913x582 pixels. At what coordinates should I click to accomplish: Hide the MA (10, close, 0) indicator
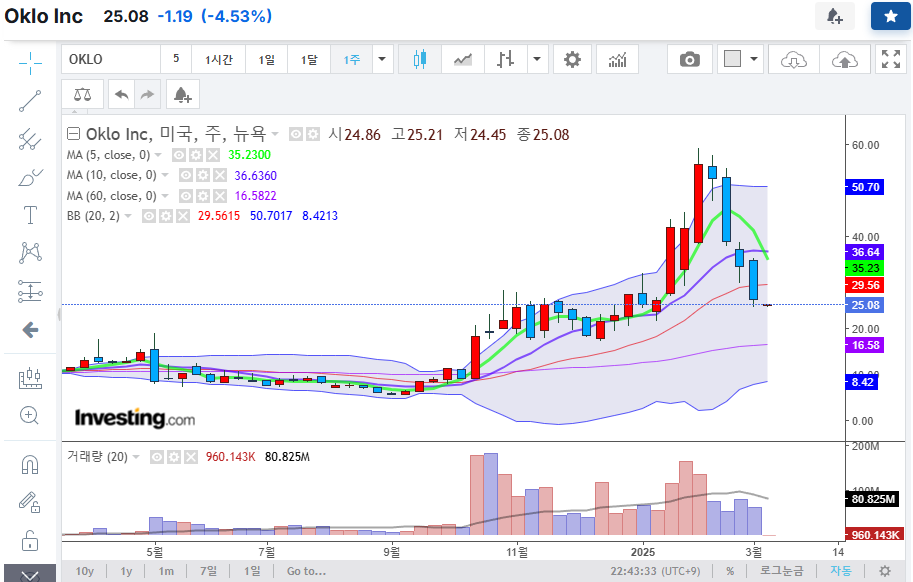point(186,175)
